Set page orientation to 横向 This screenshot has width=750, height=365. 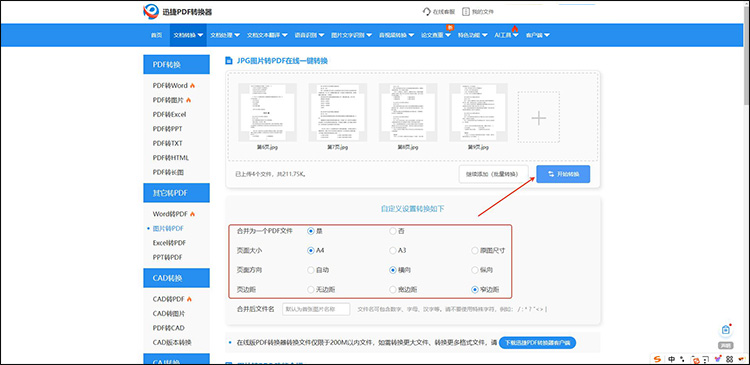coord(393,270)
